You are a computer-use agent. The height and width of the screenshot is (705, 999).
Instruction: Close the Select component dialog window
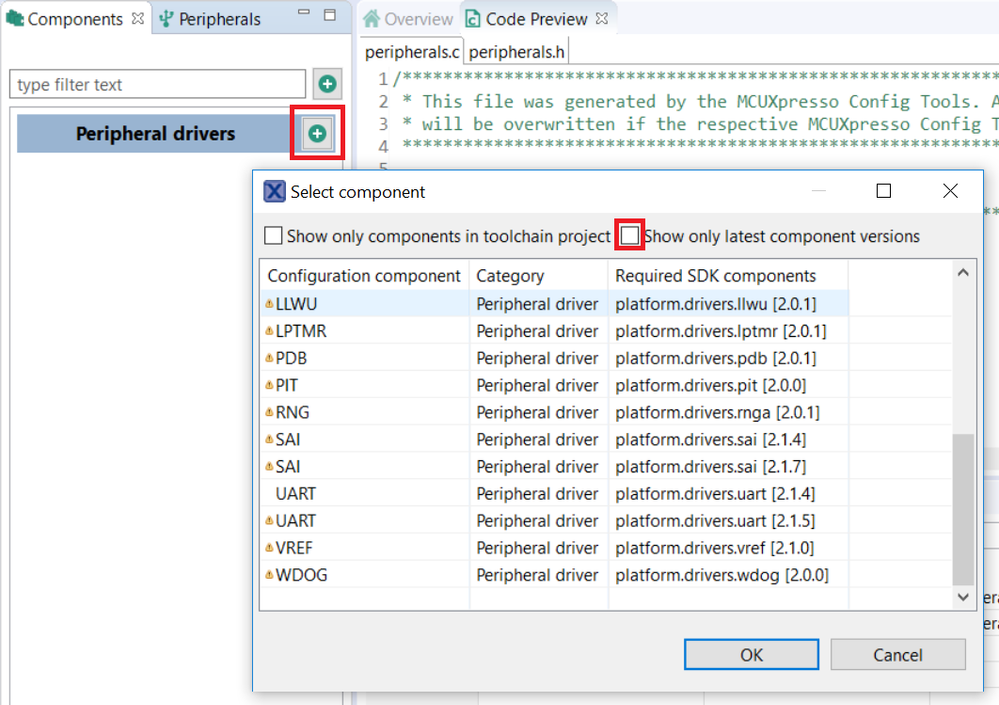(950, 190)
